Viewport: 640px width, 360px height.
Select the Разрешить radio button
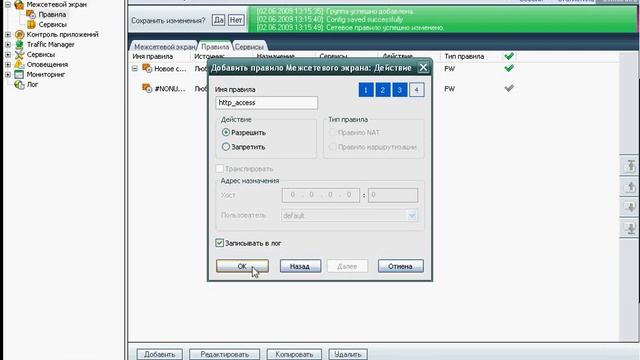[x=226, y=132]
